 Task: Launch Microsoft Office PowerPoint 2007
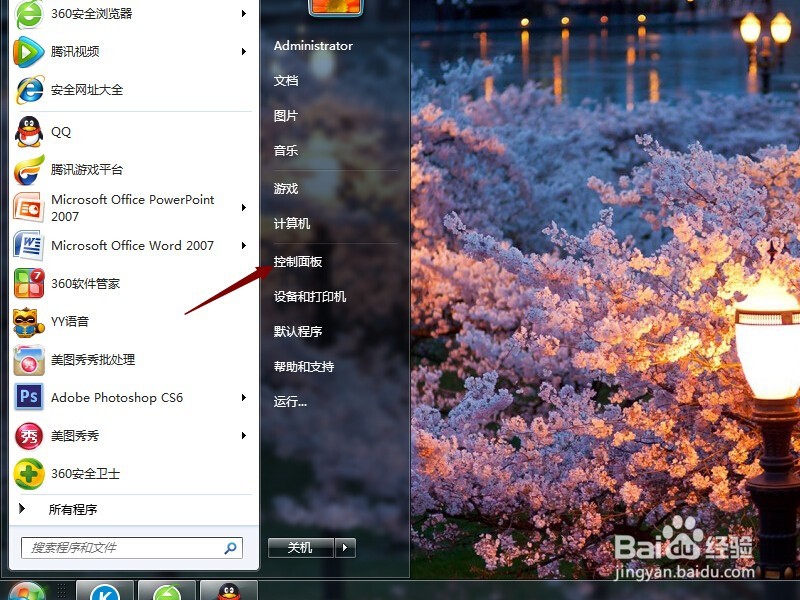click(131, 208)
